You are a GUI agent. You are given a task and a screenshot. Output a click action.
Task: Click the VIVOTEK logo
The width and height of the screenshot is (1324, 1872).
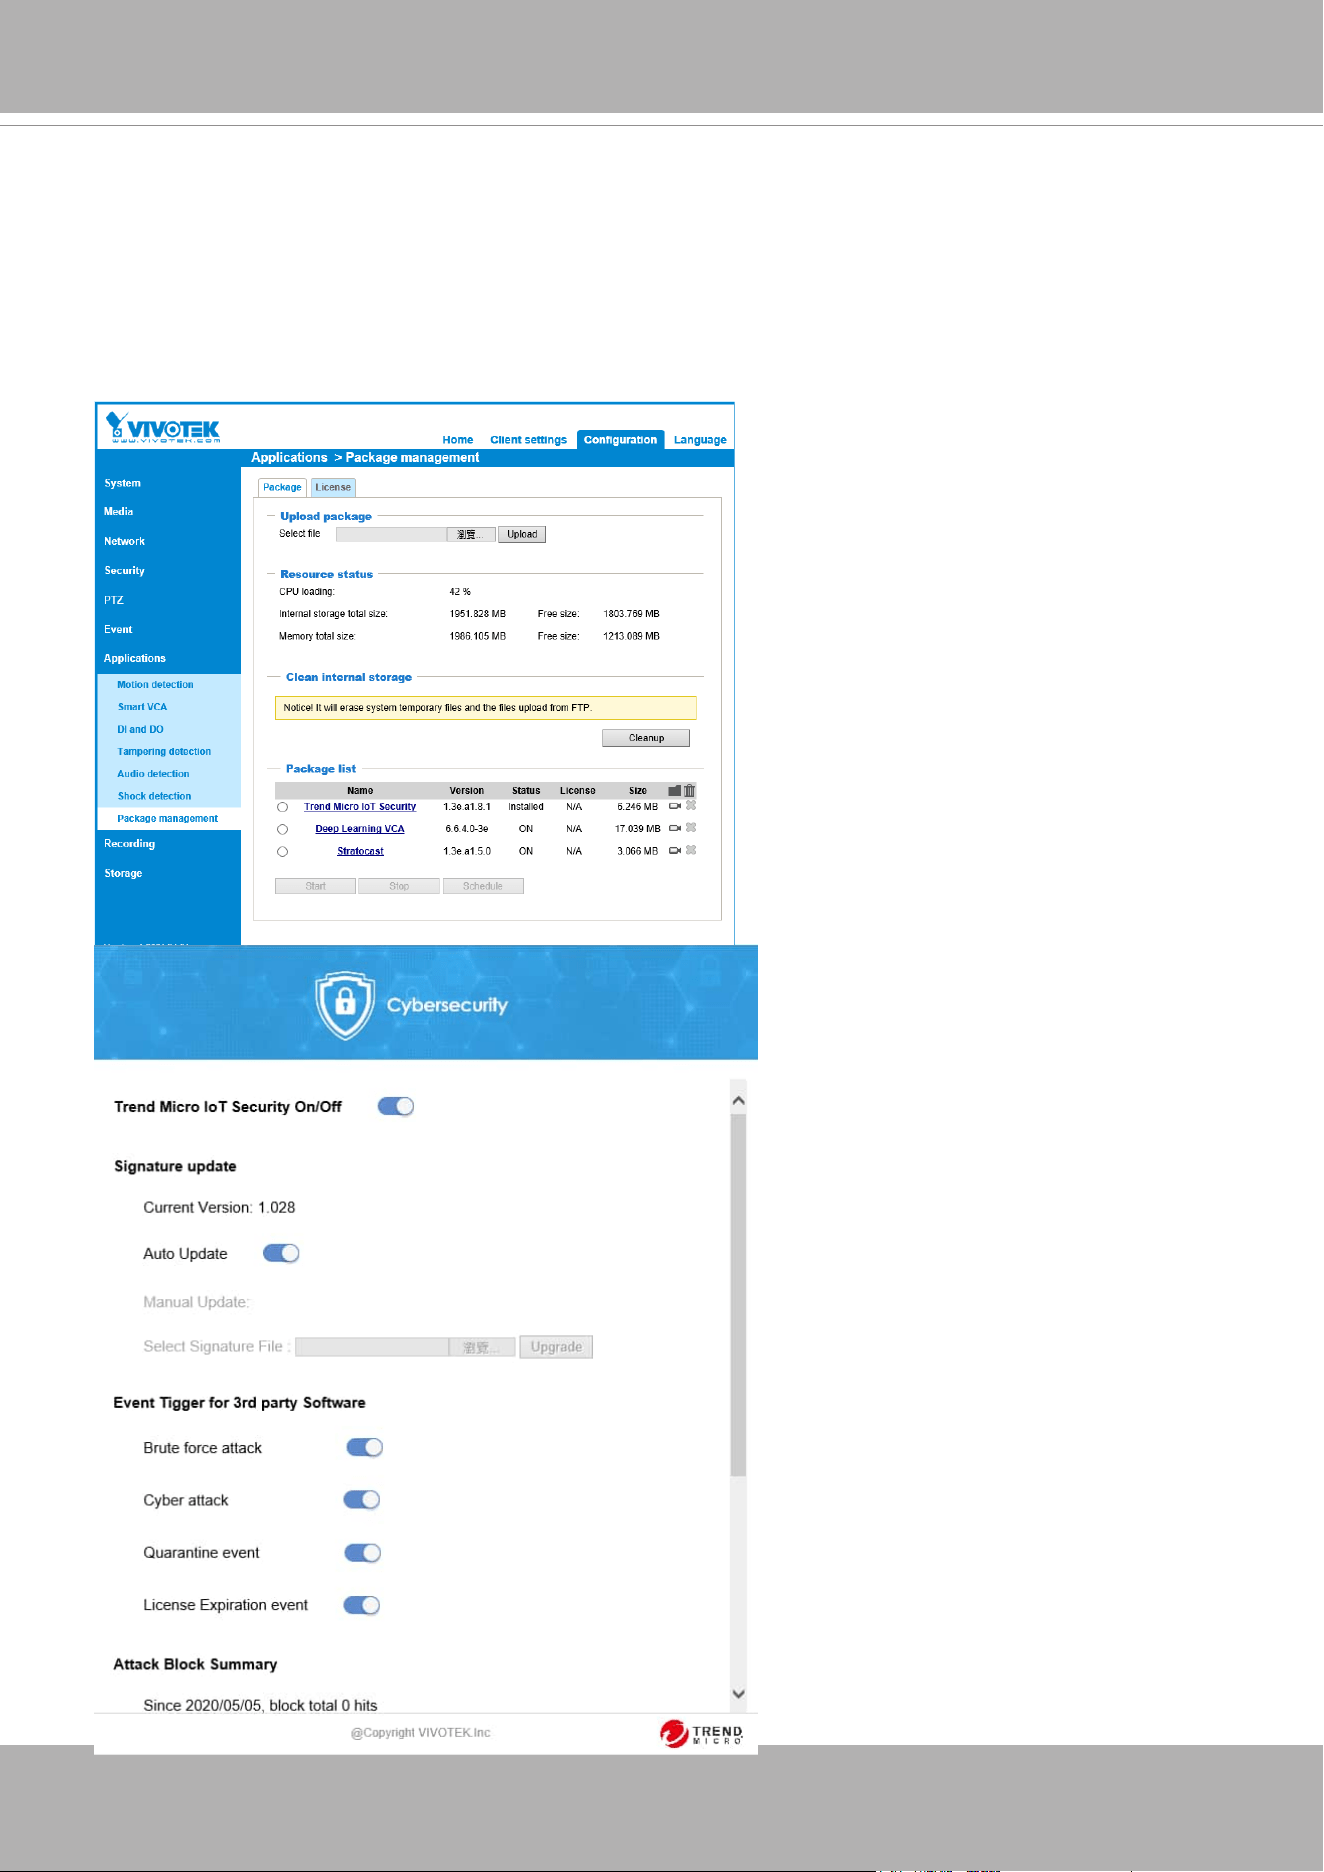(163, 428)
